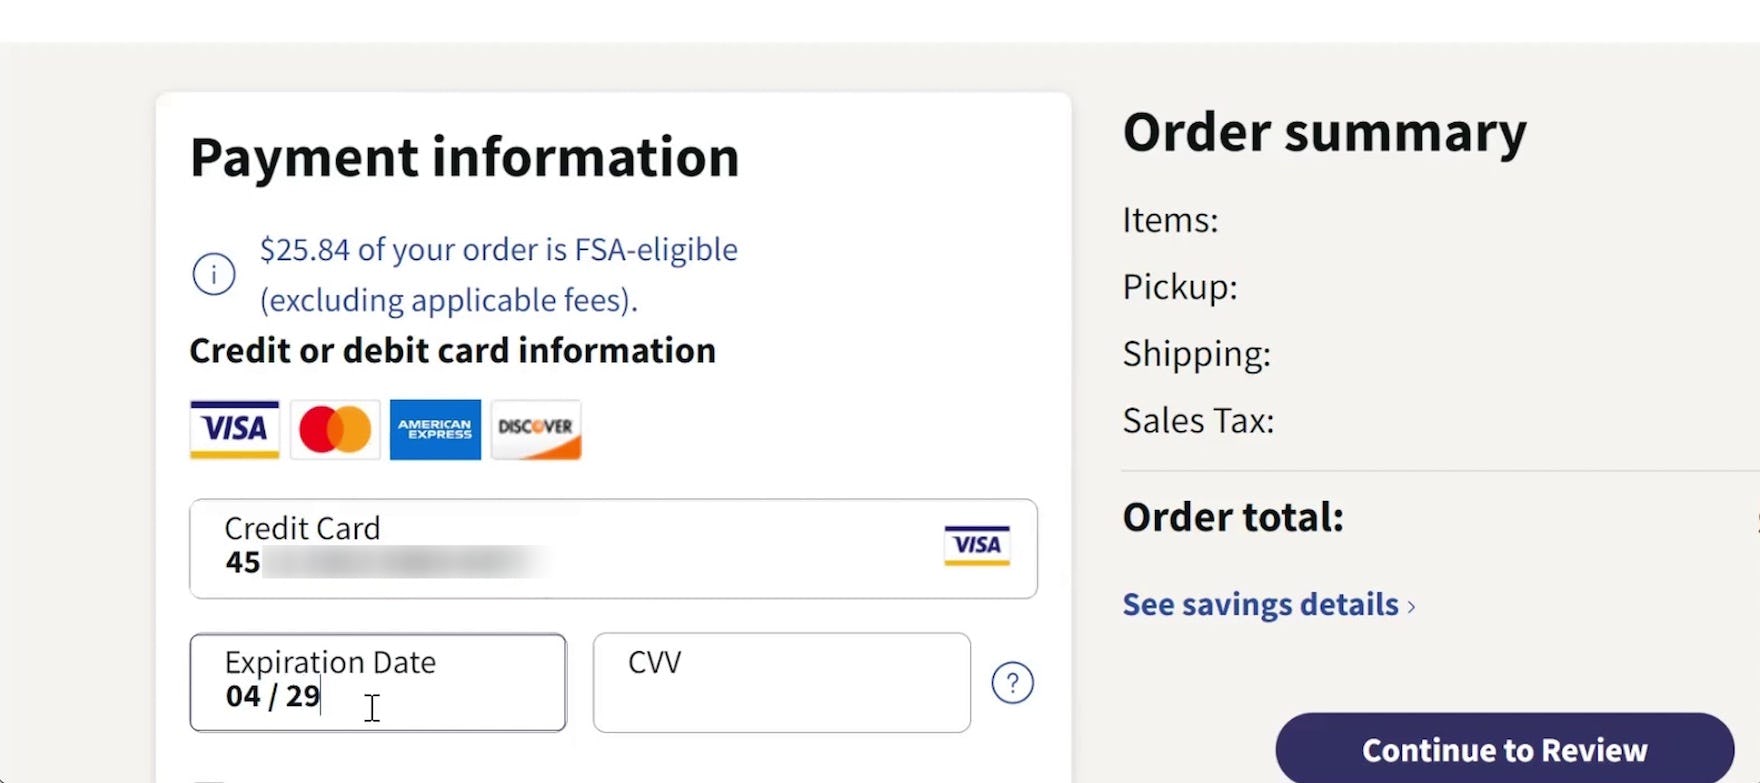Click the Discover card logo
Image resolution: width=1760 pixels, height=783 pixels.
point(536,429)
